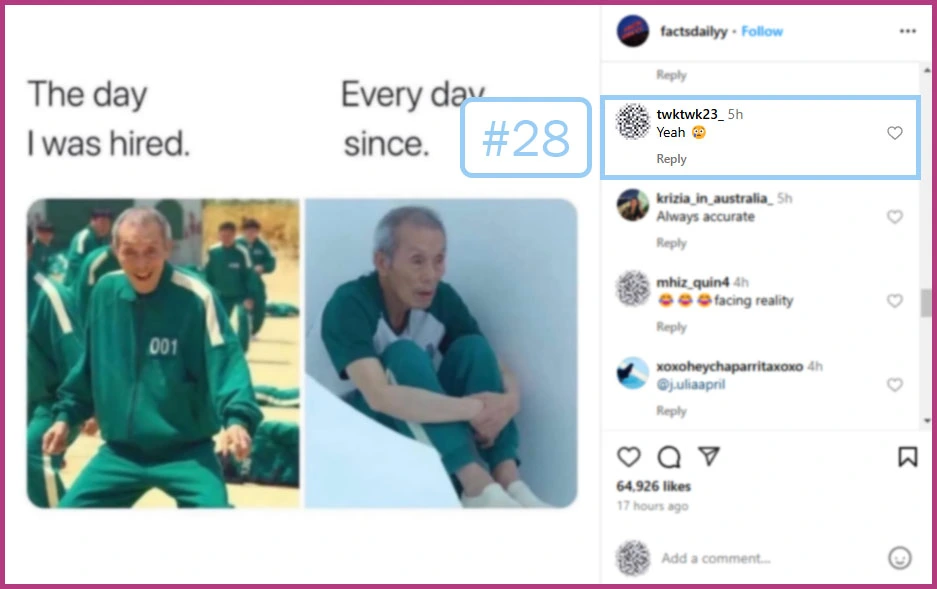The width and height of the screenshot is (937, 589).
Task: Like the post with the heart icon
Action: point(628,457)
